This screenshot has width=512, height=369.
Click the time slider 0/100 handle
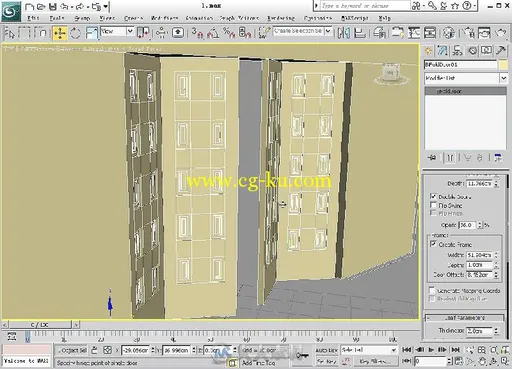[x=40, y=324]
